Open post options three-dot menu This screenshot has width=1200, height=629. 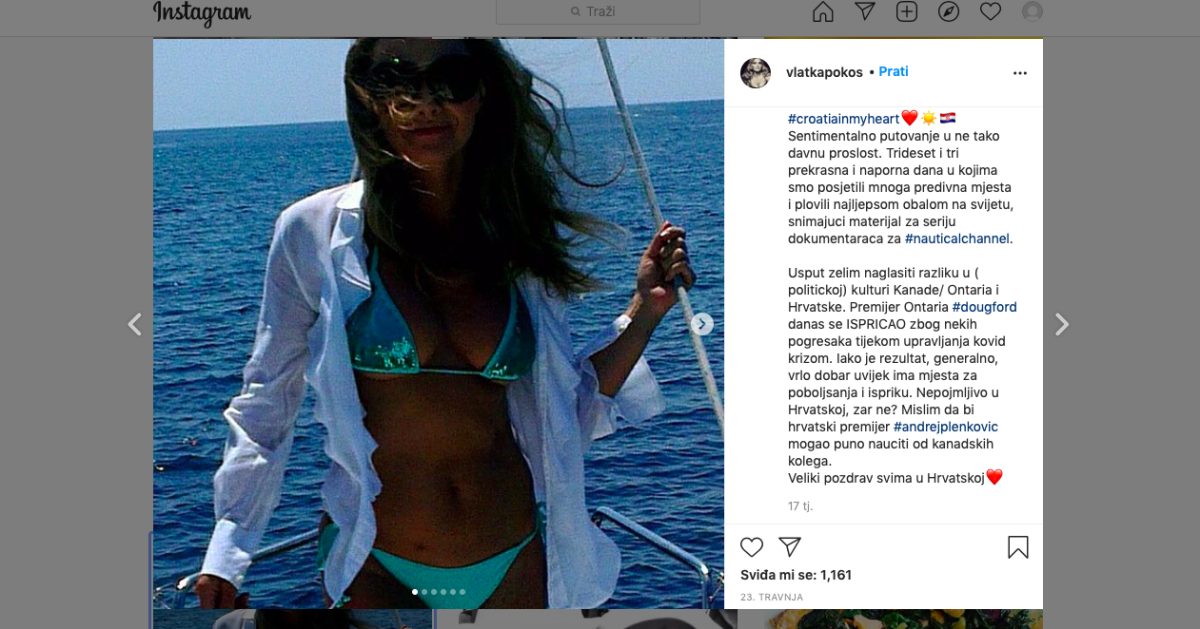1020,73
